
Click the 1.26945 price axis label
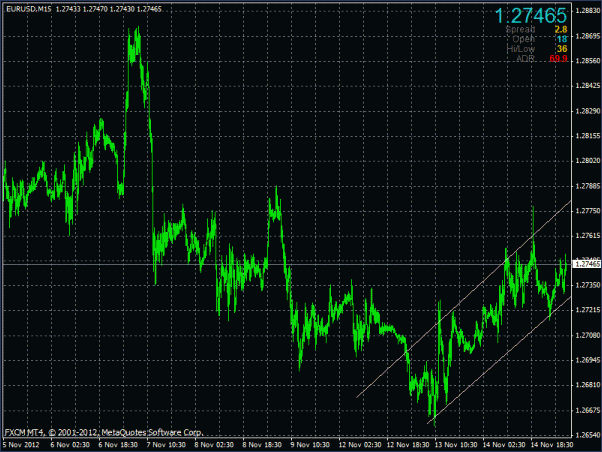pos(588,360)
